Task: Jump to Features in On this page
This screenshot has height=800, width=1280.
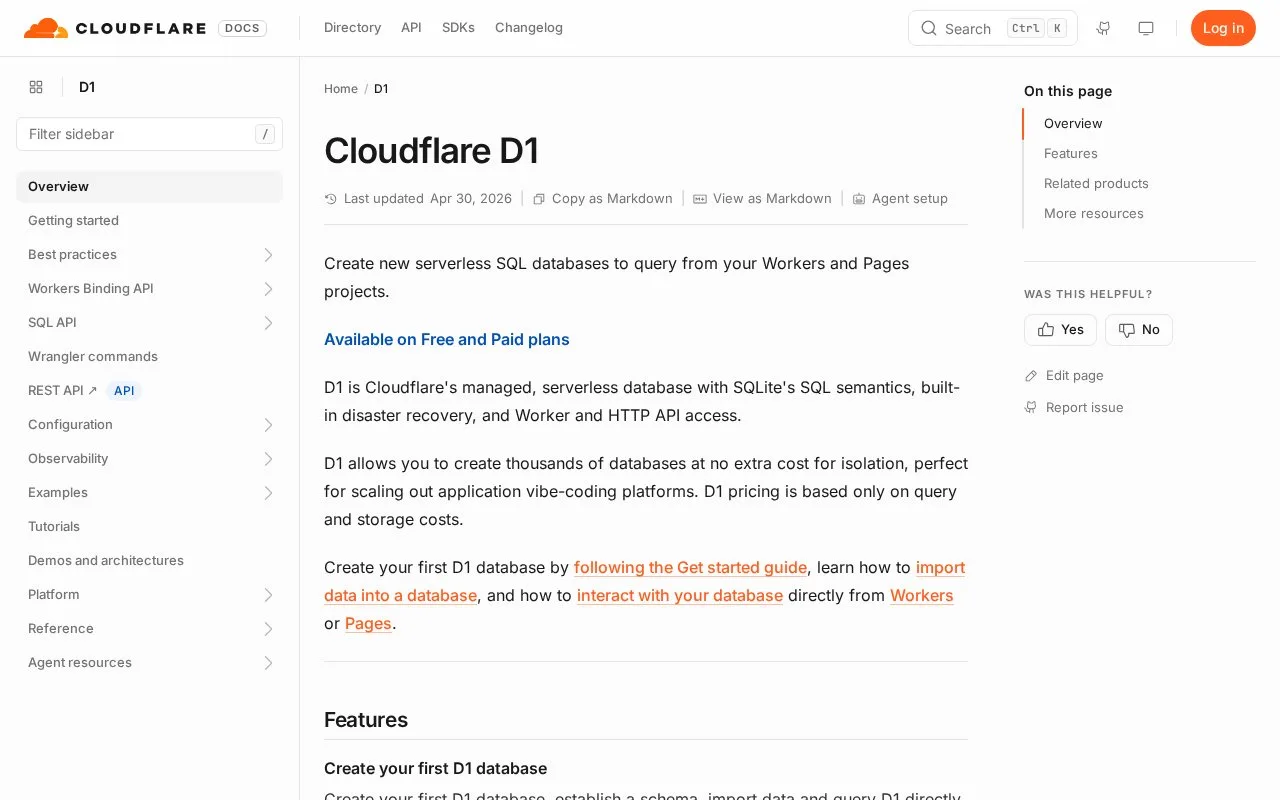Action: coord(1071,153)
